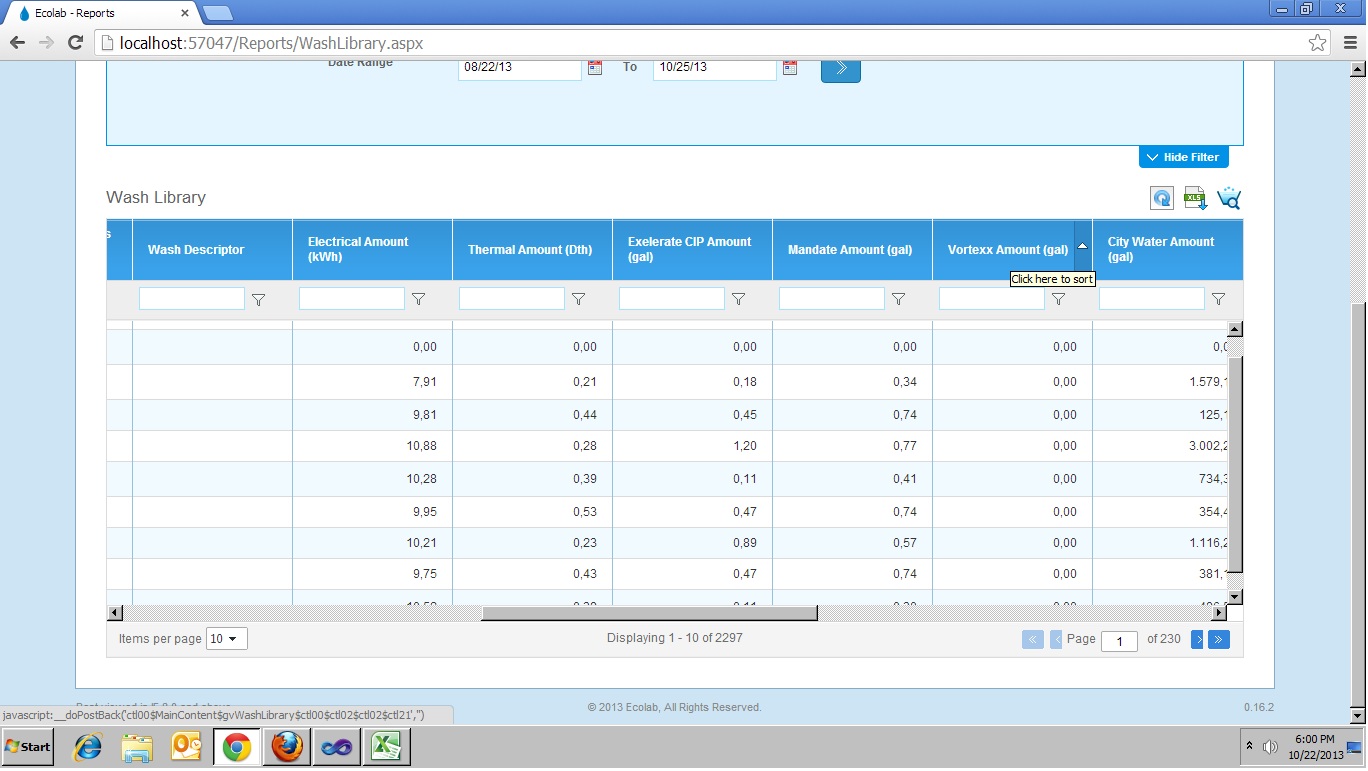The height and width of the screenshot is (771, 1368).
Task: Click the filter funnel under Wash Descriptor
Action: point(258,299)
